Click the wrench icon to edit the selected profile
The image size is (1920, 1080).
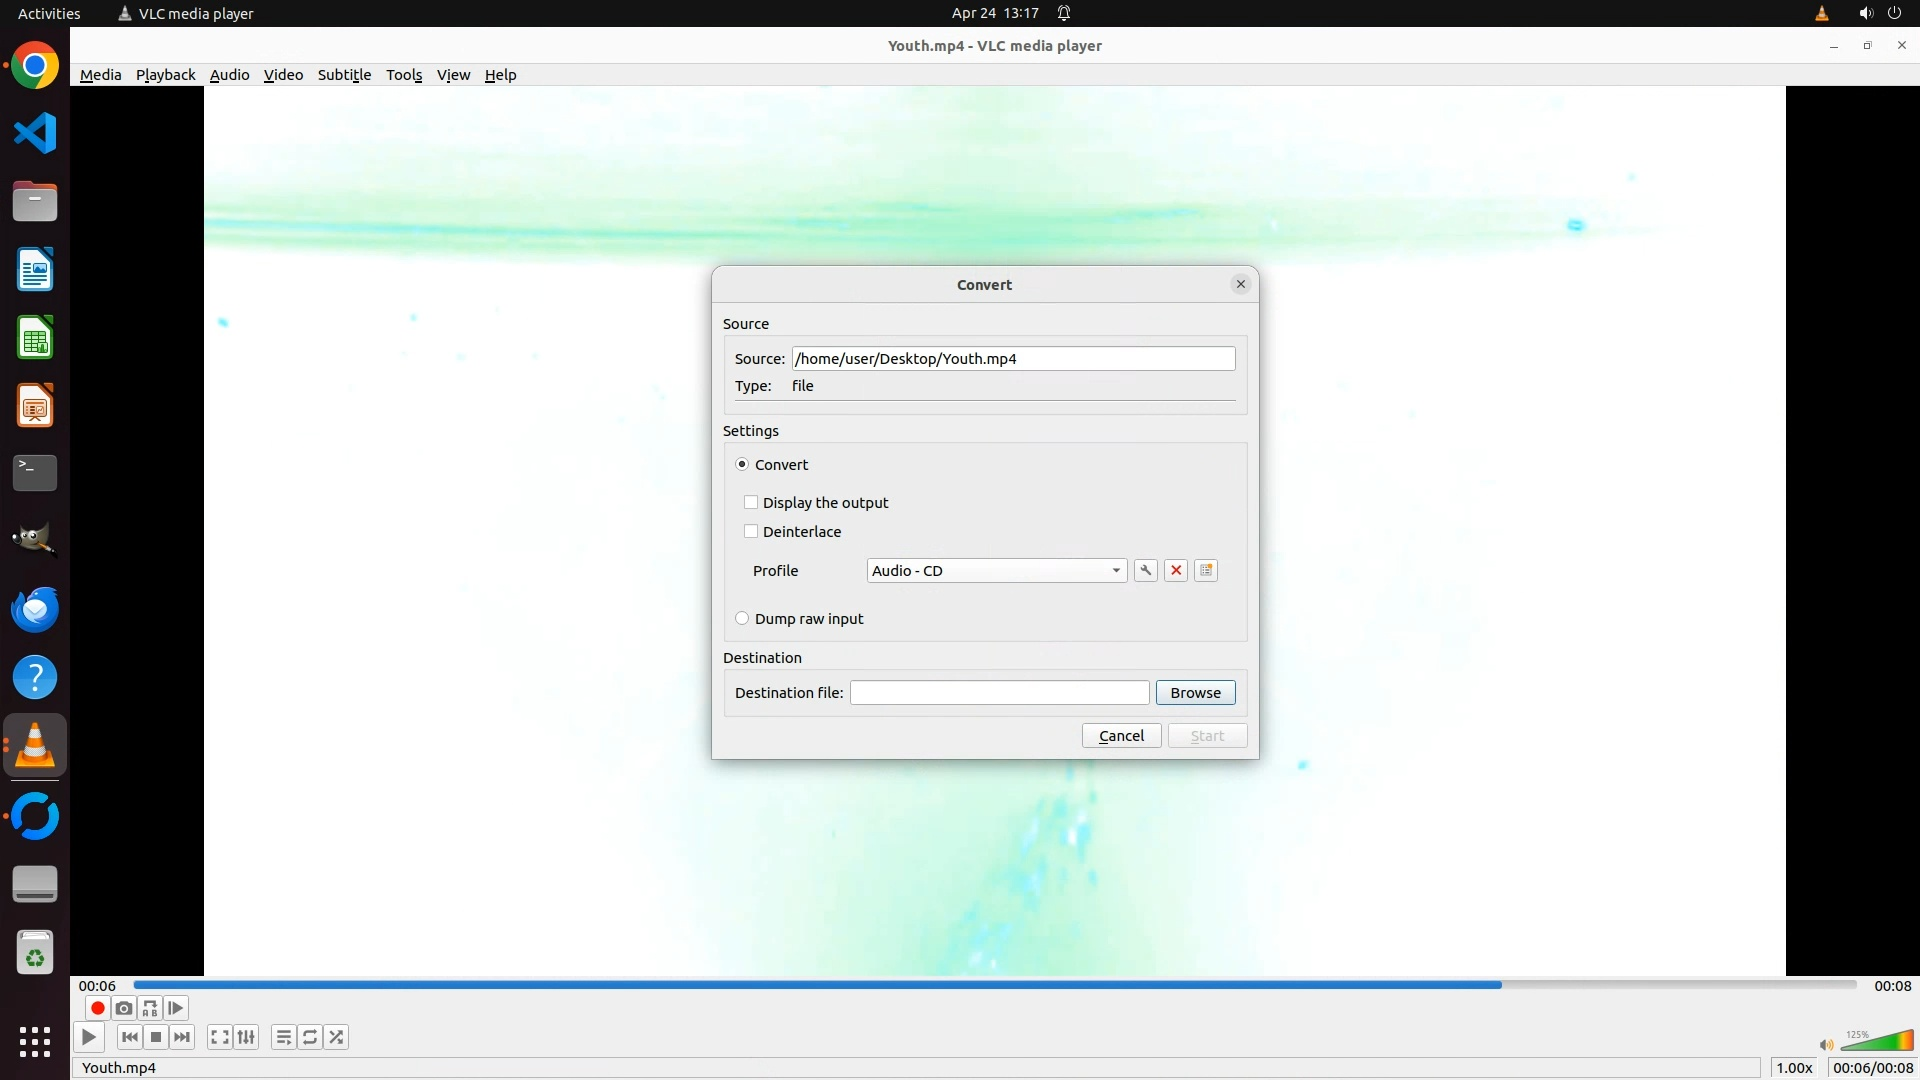coord(1146,571)
